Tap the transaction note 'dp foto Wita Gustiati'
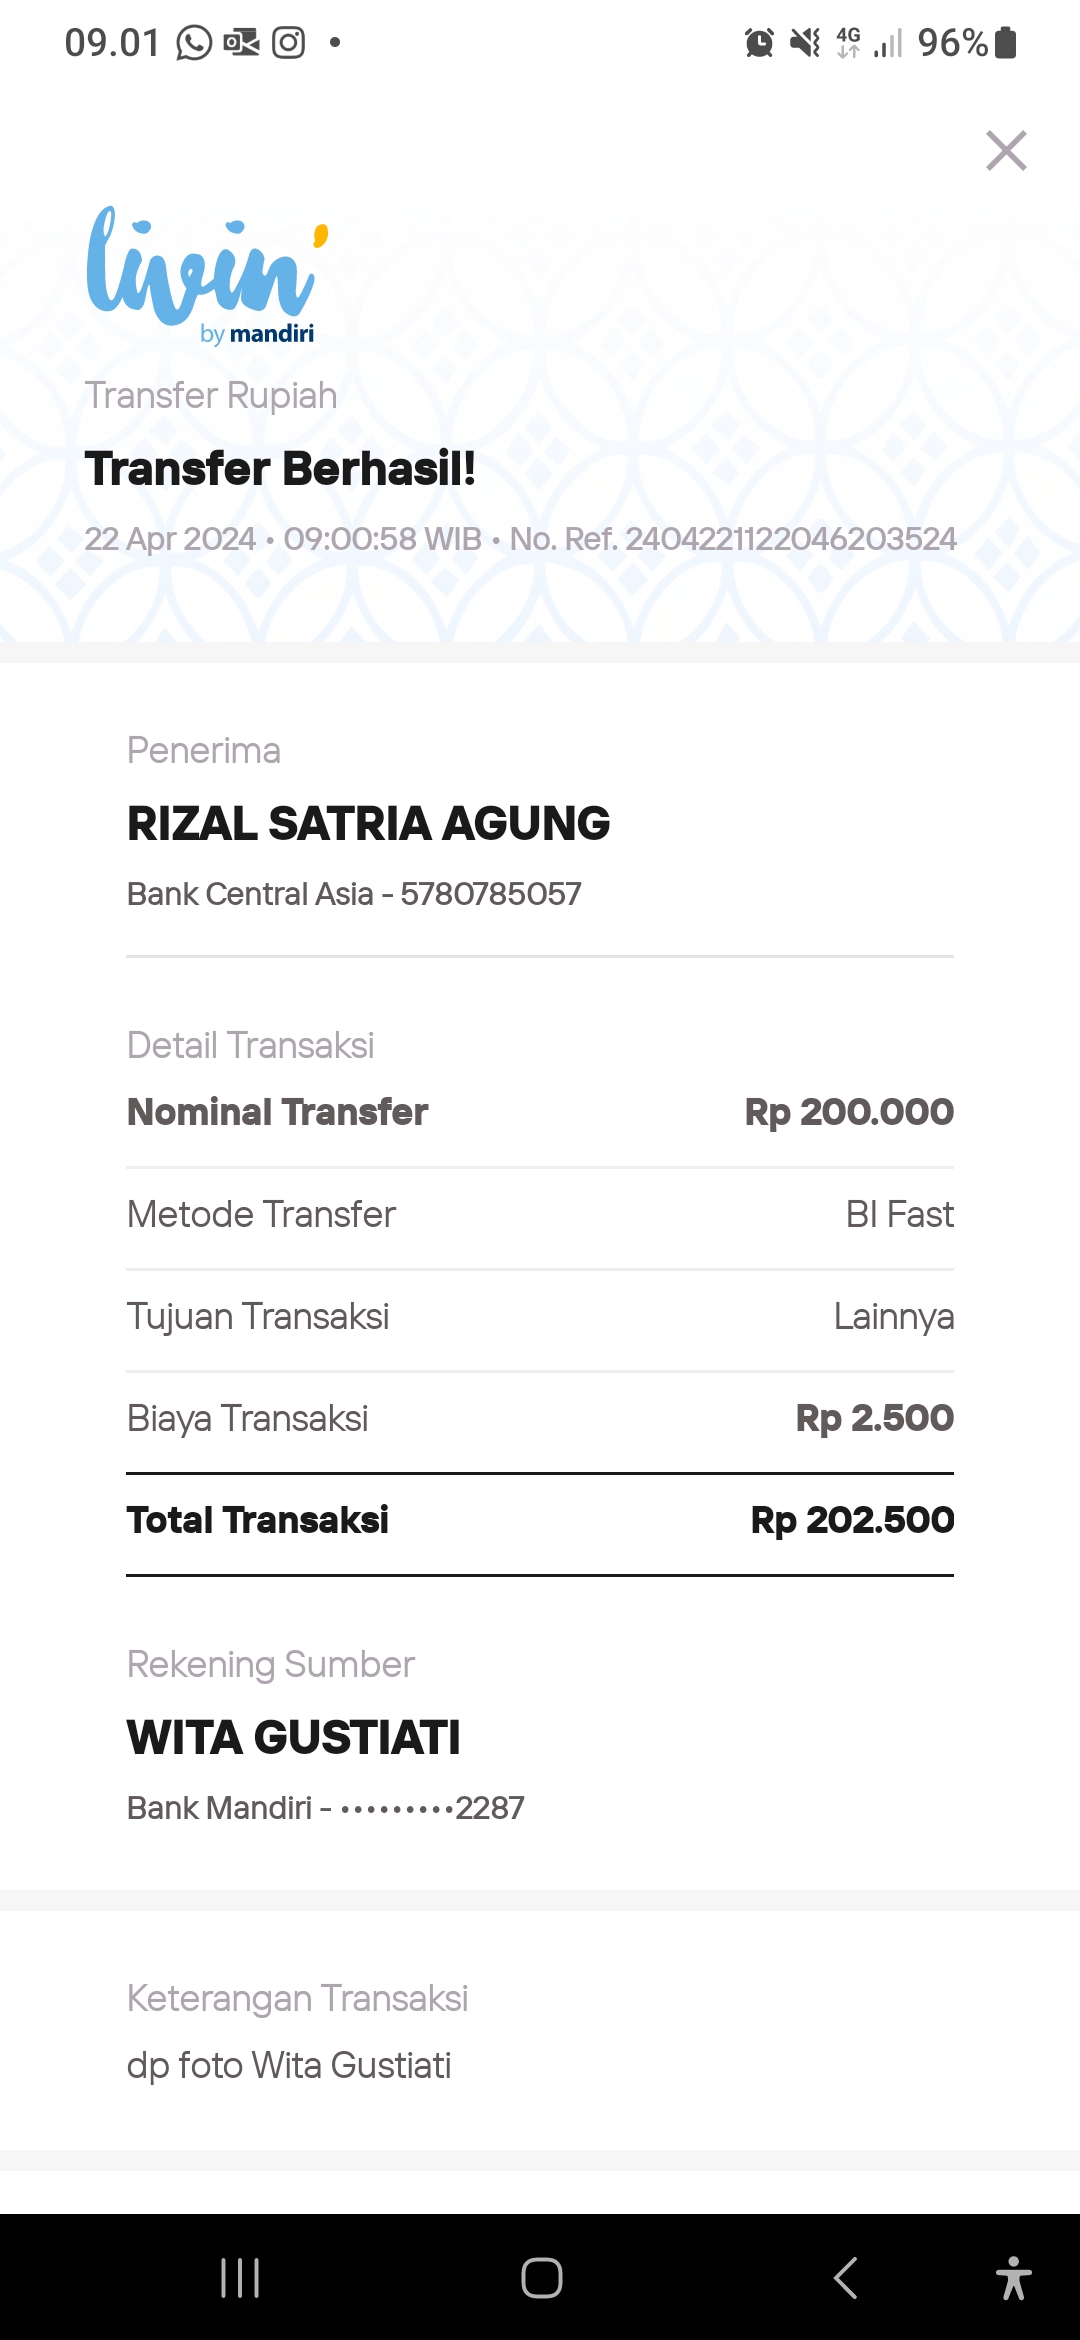1080x2340 pixels. pos(289,2065)
